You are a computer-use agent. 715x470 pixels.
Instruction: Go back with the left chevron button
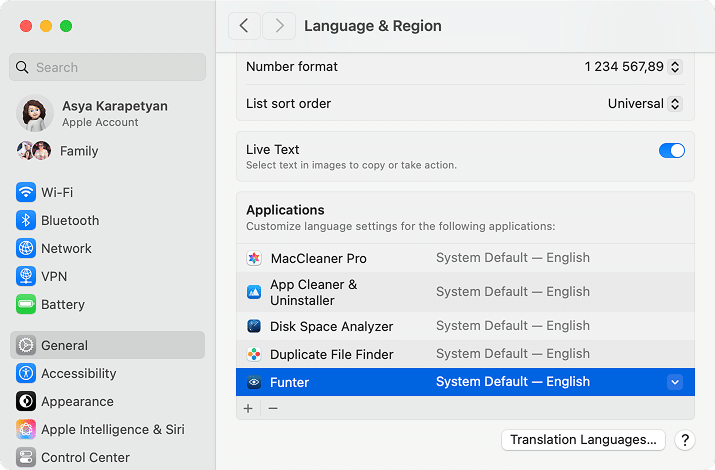pyautogui.click(x=244, y=26)
